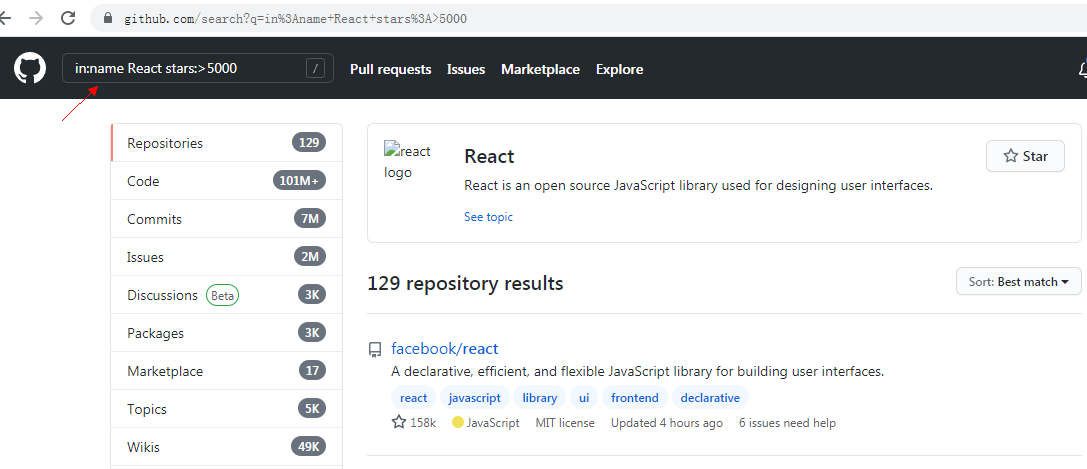Click the React topic heading

point(489,156)
